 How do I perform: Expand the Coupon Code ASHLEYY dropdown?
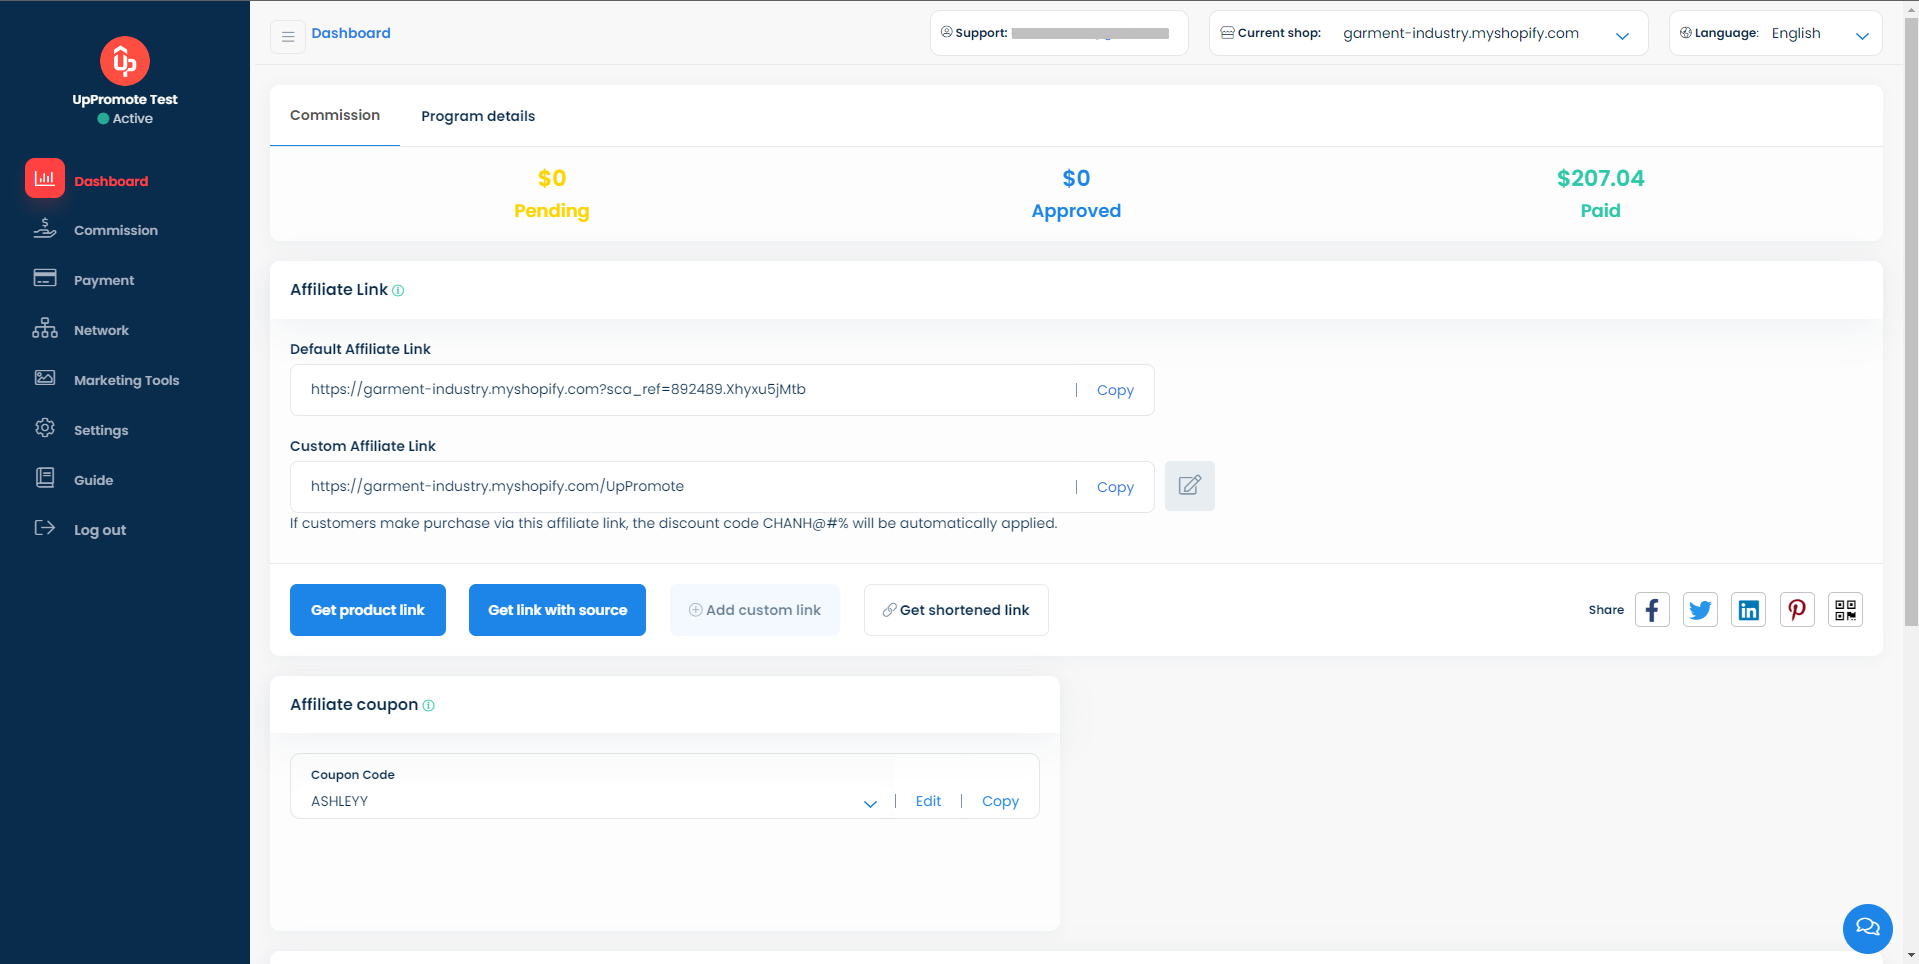tap(870, 803)
